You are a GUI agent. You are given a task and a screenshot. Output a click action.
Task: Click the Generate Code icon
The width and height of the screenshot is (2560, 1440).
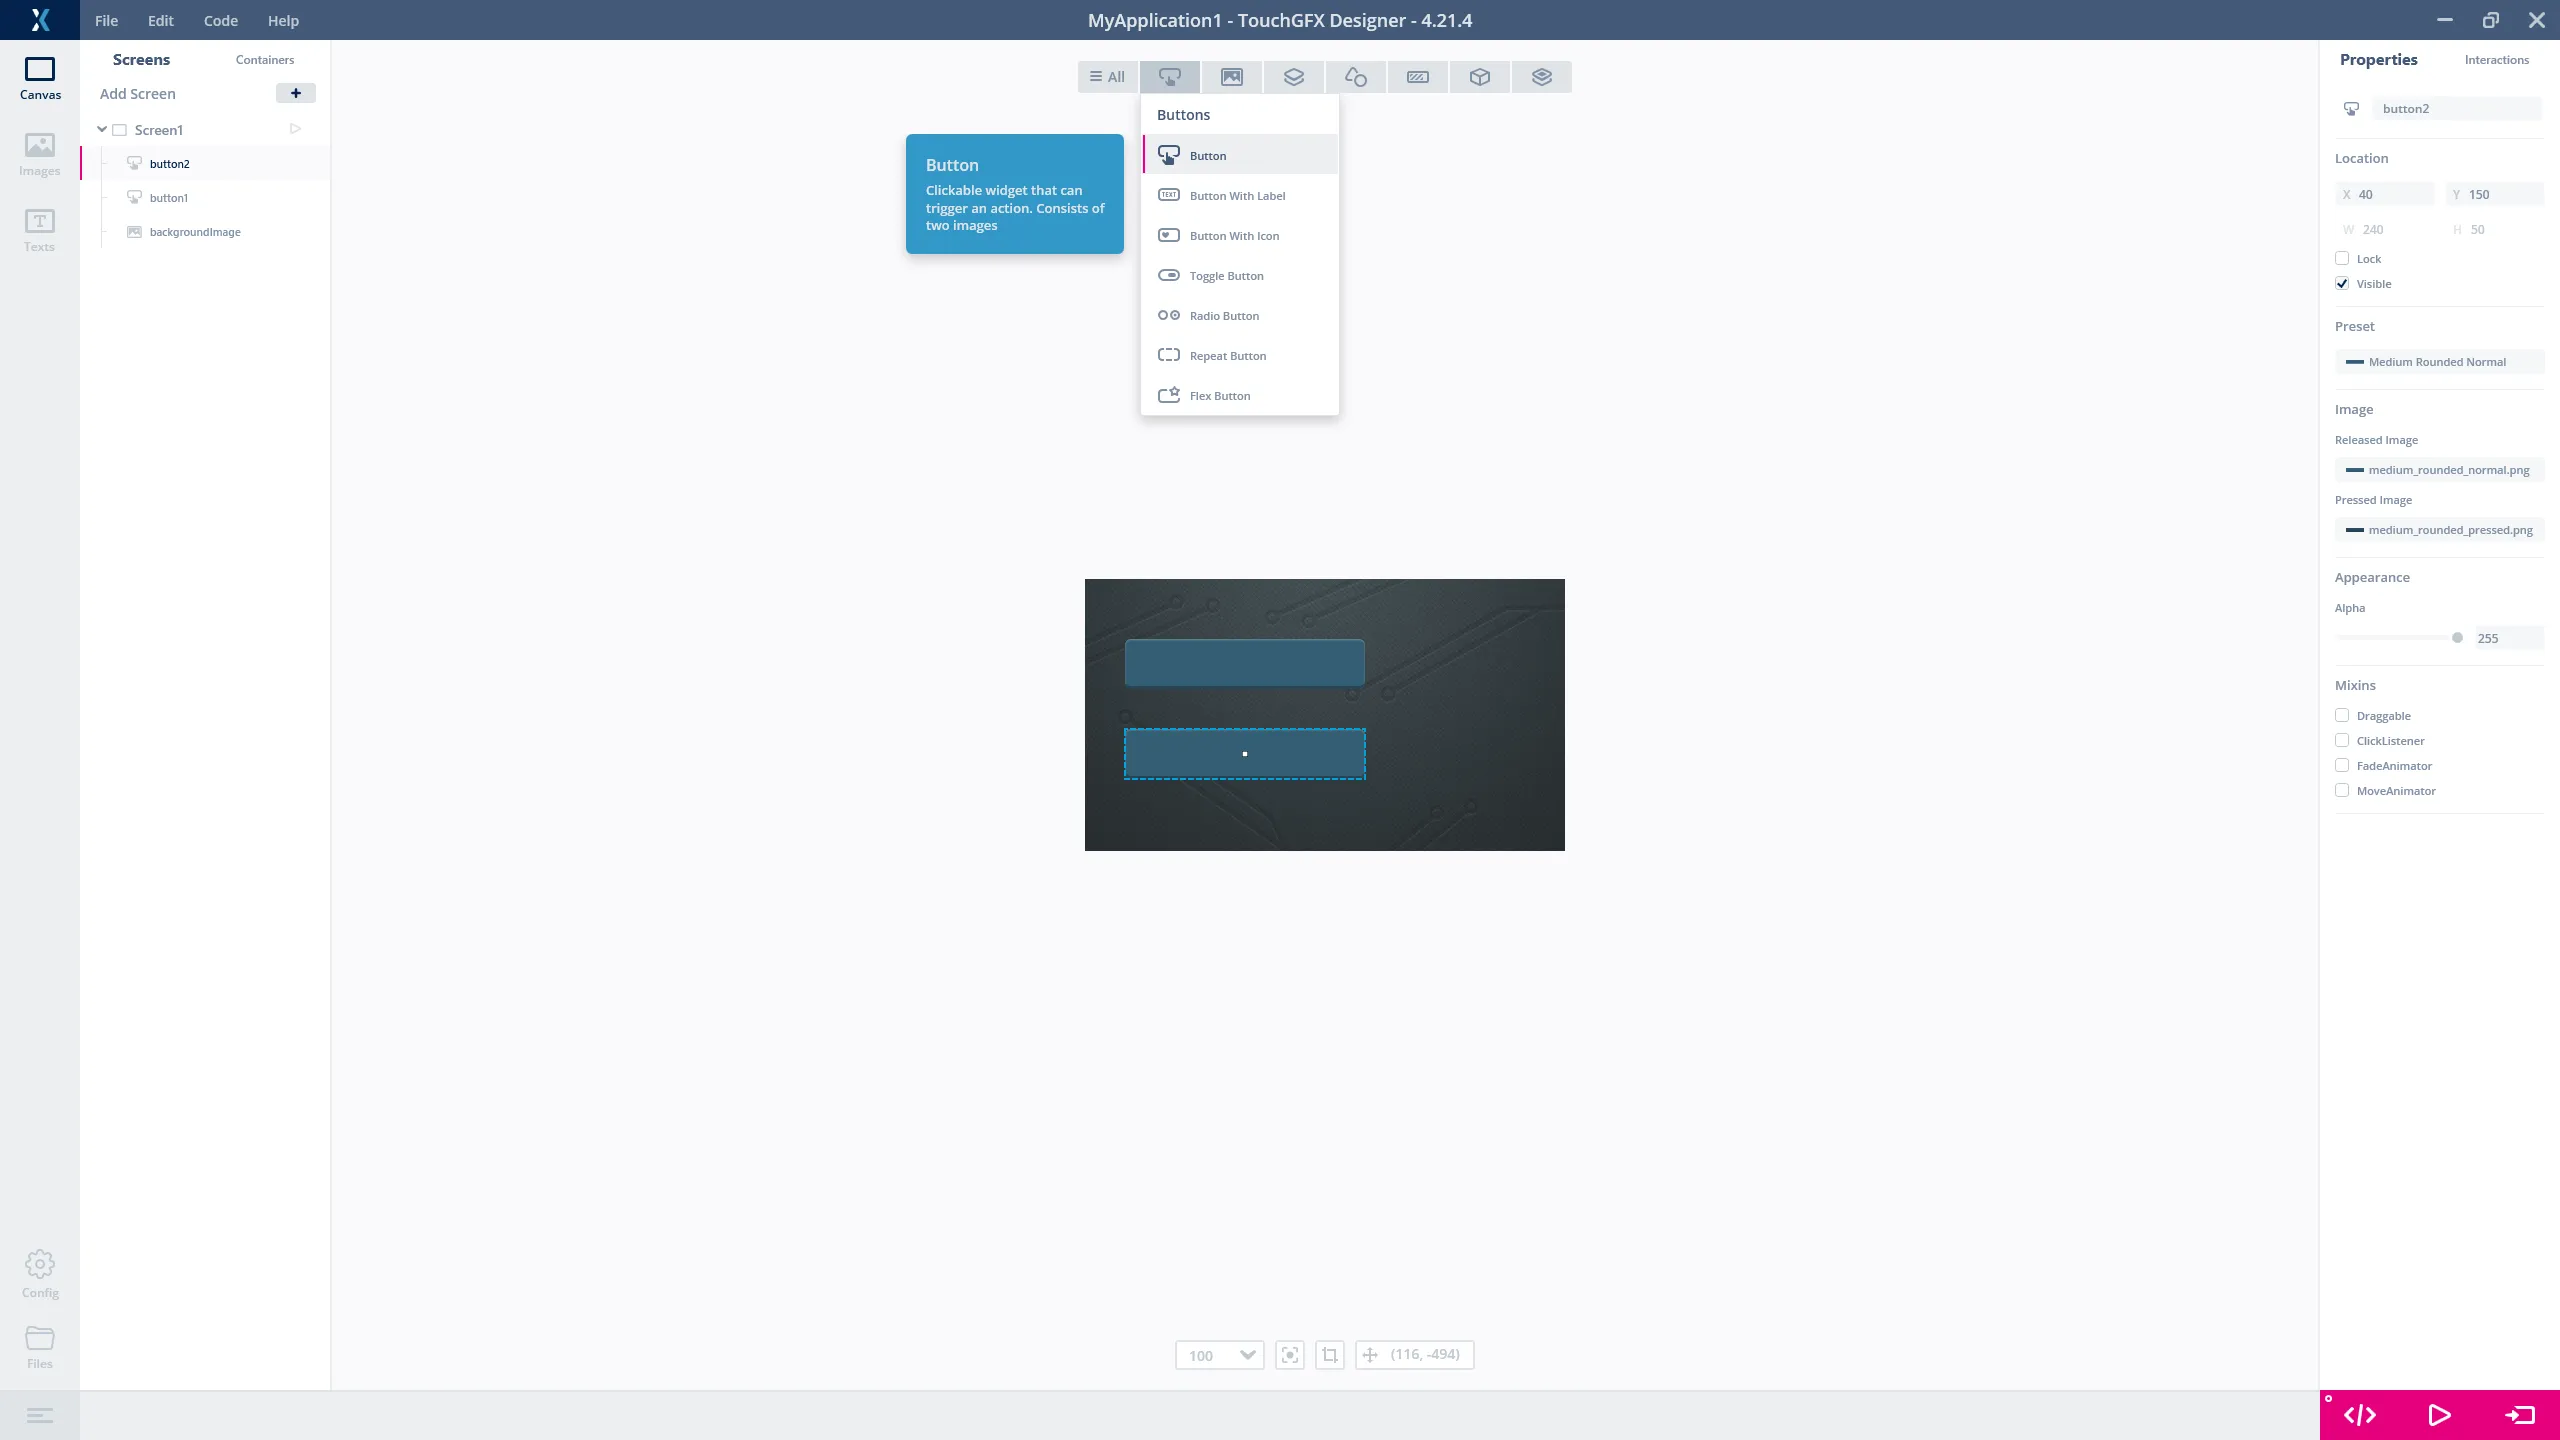[2359, 1415]
